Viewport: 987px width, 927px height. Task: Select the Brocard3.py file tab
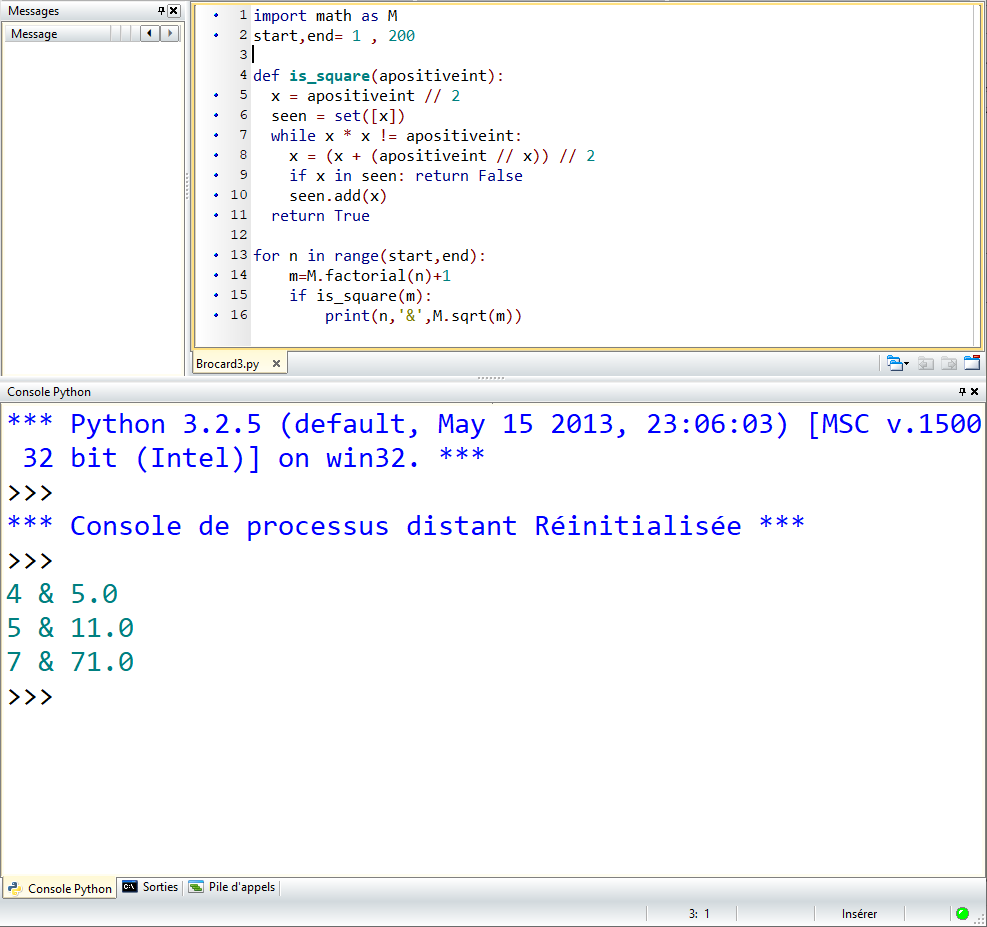tap(227, 364)
